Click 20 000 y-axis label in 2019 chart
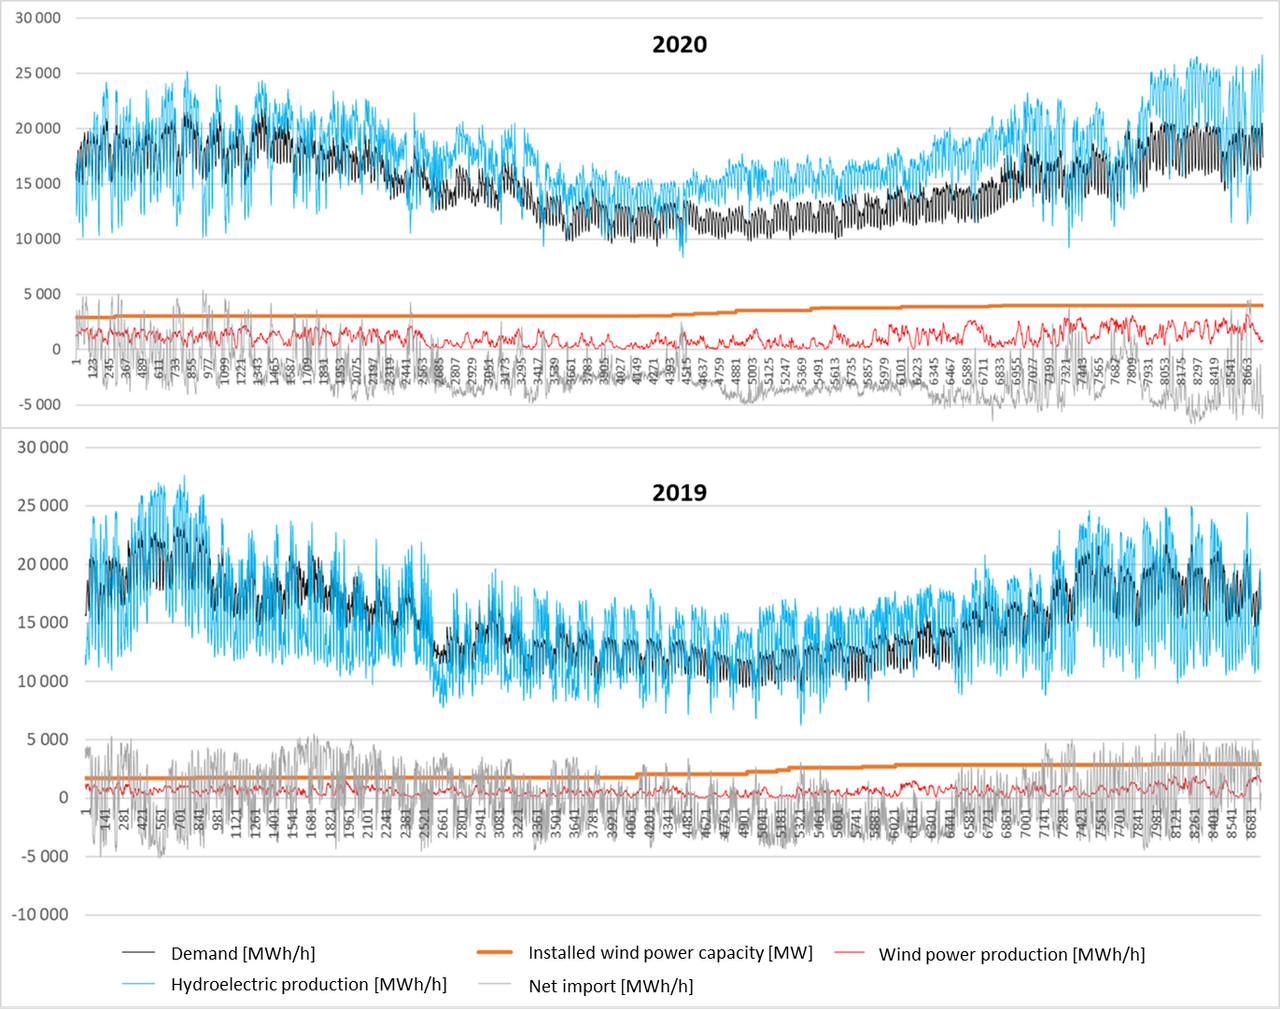The image size is (1280, 1010). [x=43, y=564]
